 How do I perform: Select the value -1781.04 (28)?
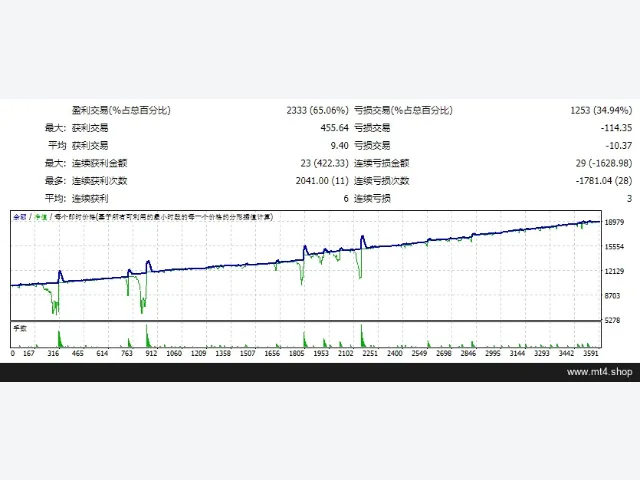point(604,181)
